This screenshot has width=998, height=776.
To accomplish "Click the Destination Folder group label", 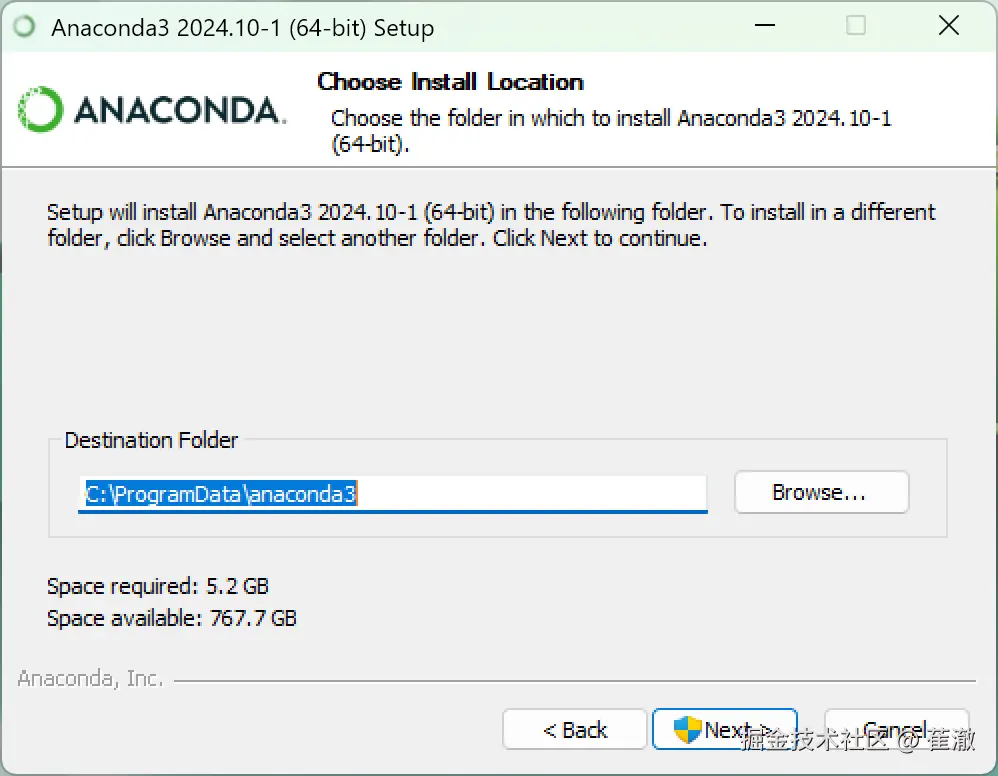I will pyautogui.click(x=151, y=440).
